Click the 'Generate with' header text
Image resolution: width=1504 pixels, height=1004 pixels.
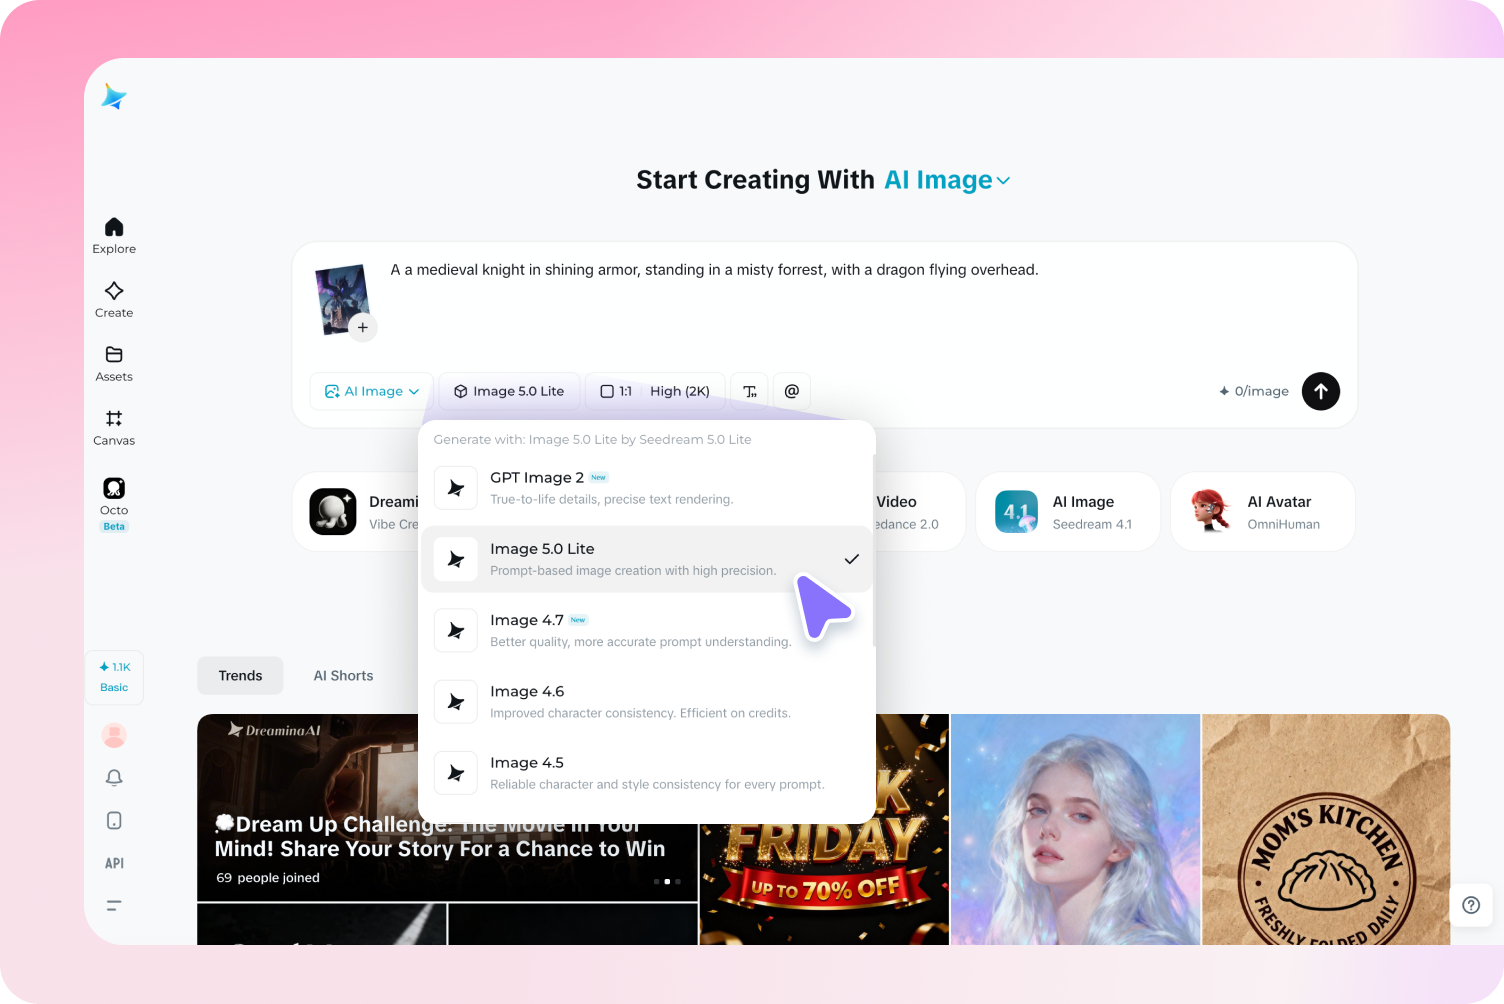[x=592, y=439]
